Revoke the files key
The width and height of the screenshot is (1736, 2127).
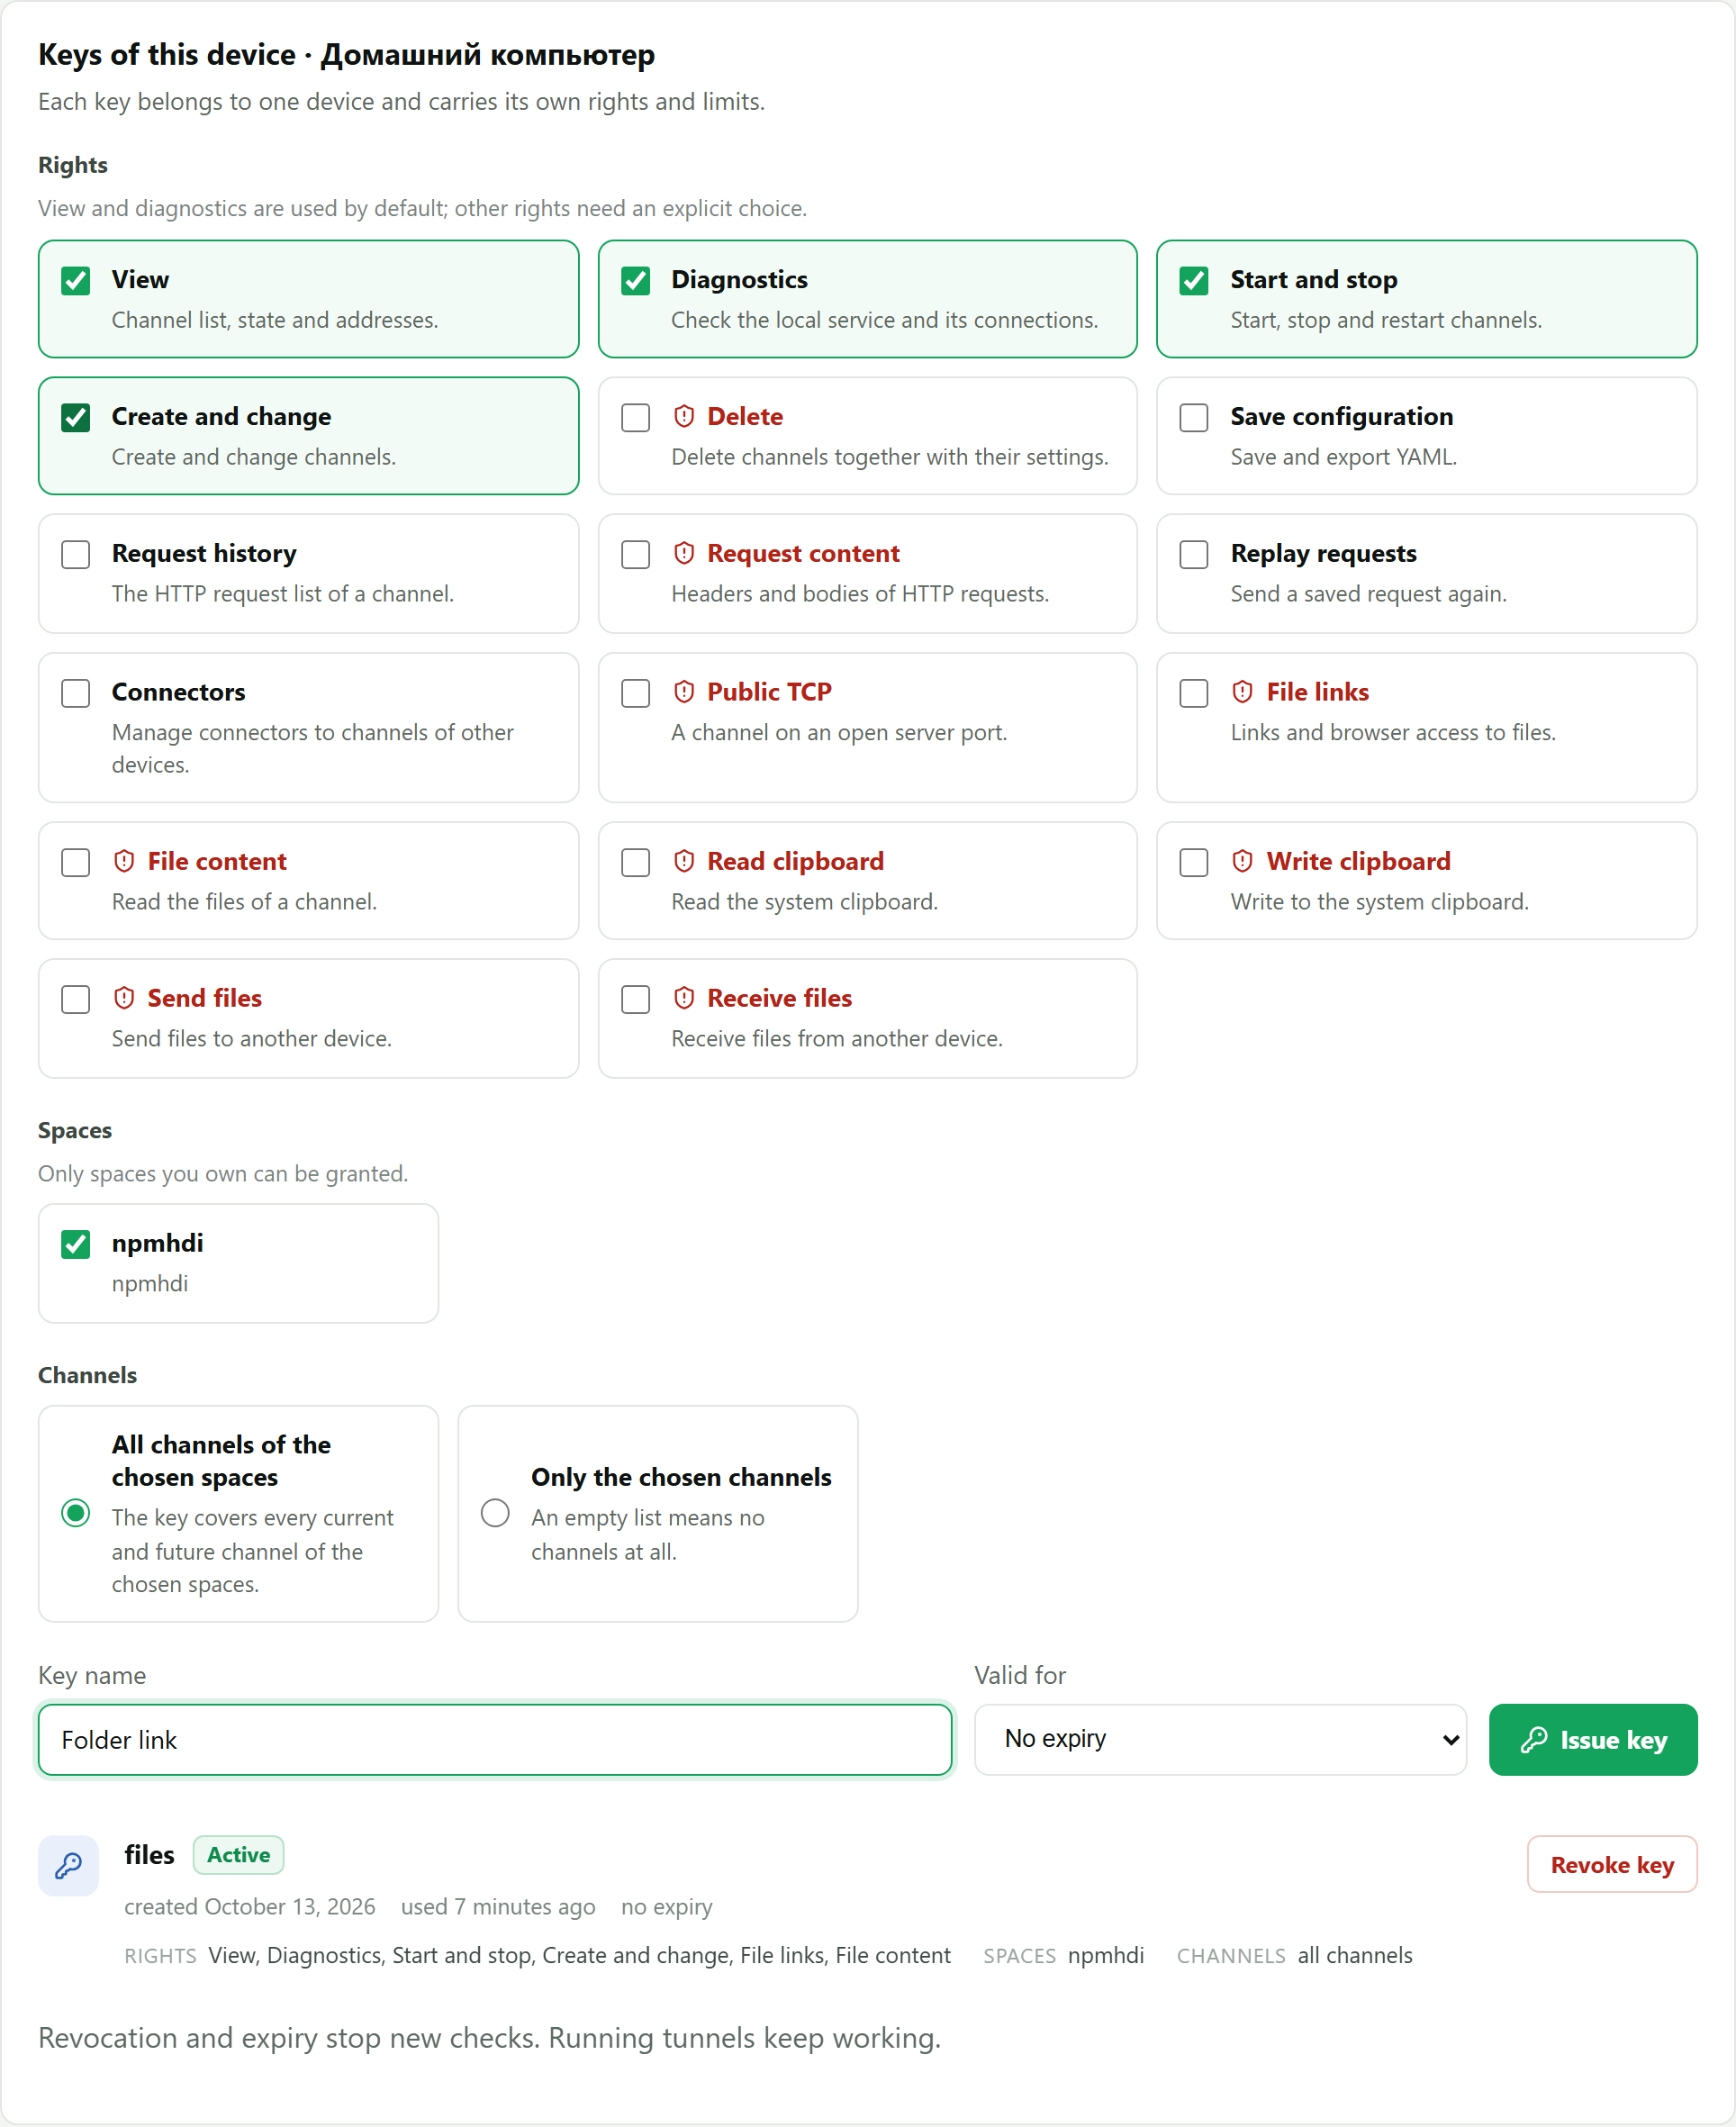tap(1612, 1864)
